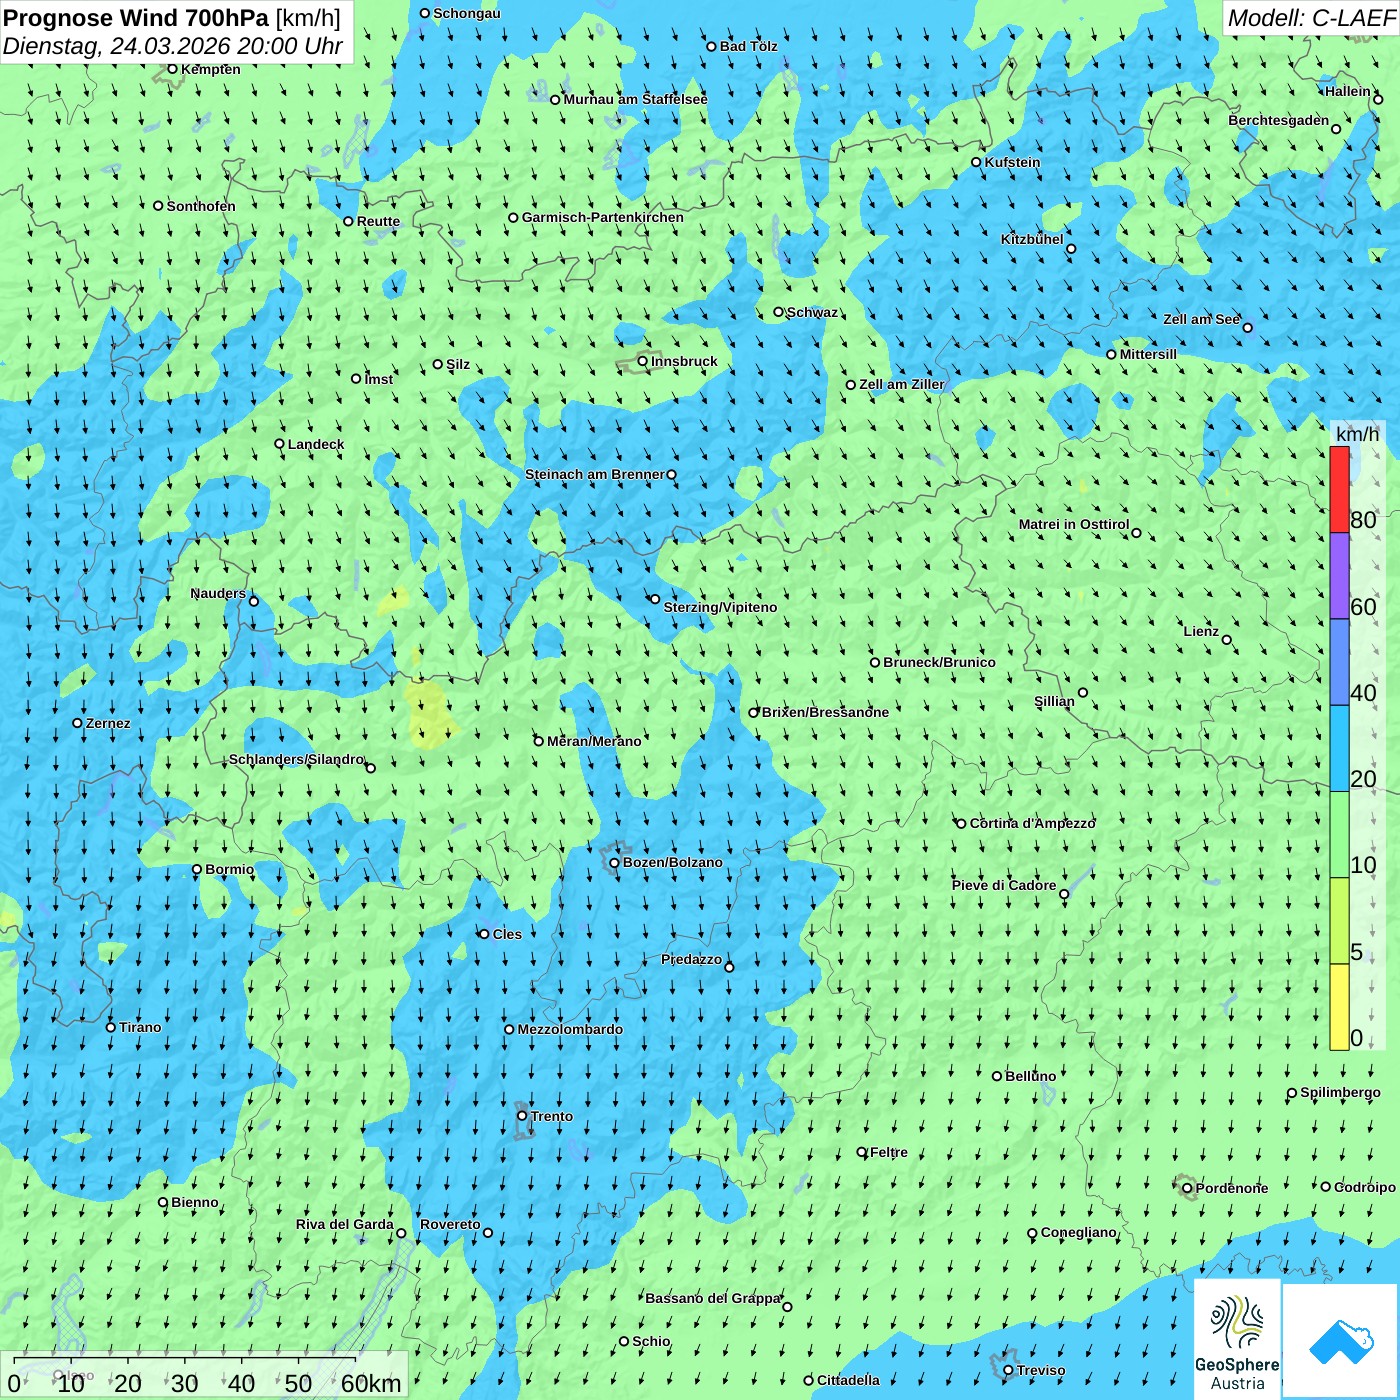Click the Hallein label

[1348, 91]
